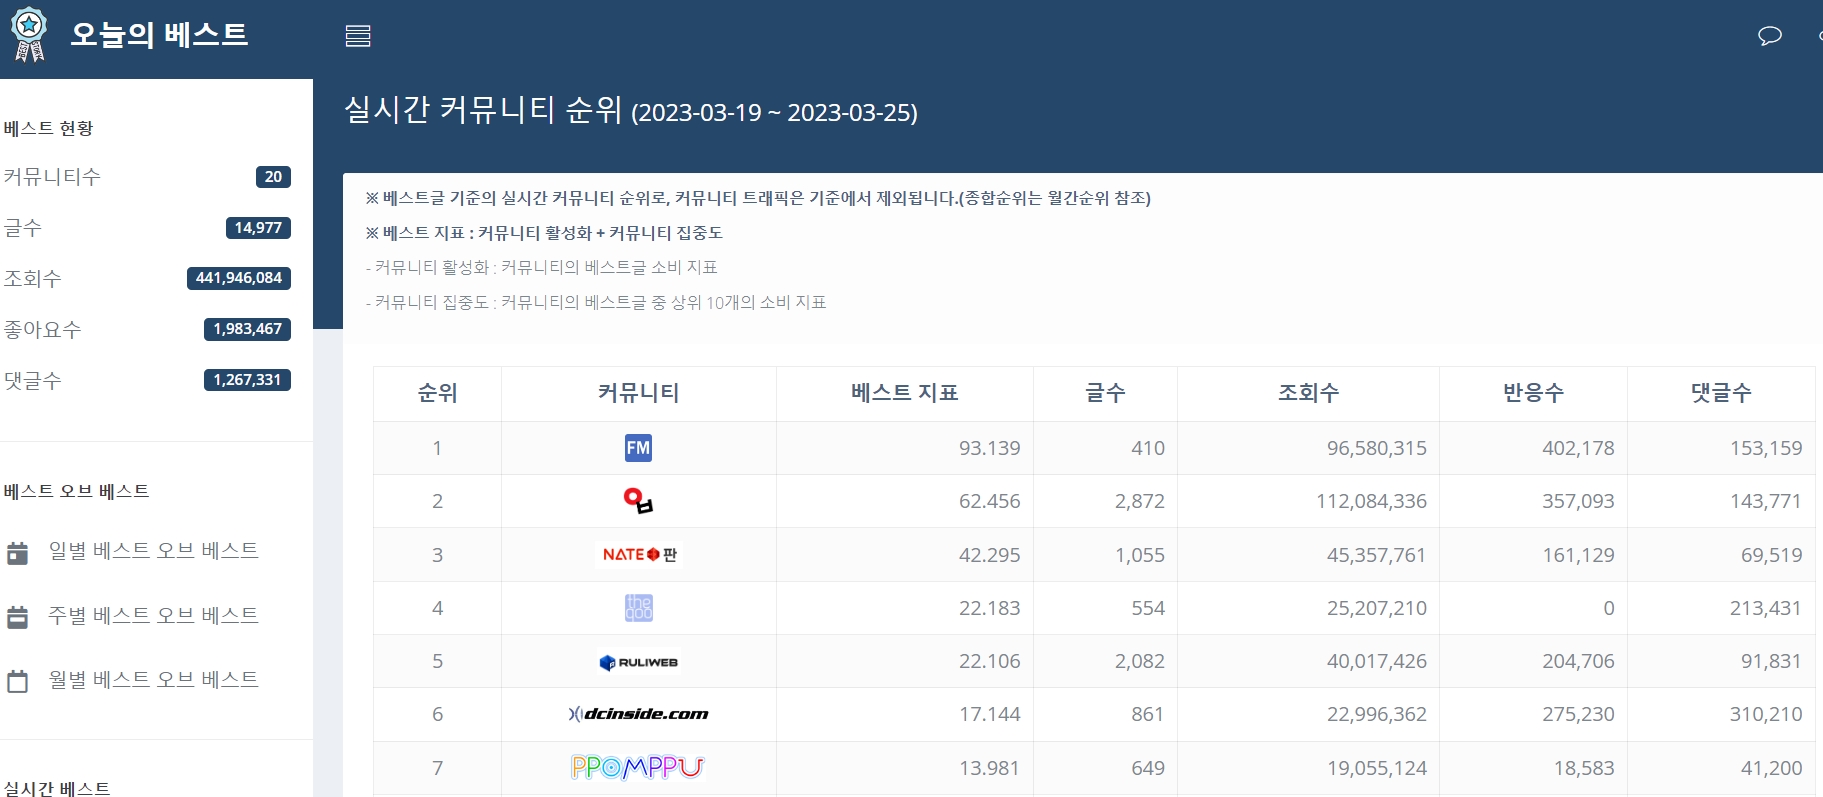
Task: Click the 커뮤니티수 sidebar item
Action: click(52, 177)
